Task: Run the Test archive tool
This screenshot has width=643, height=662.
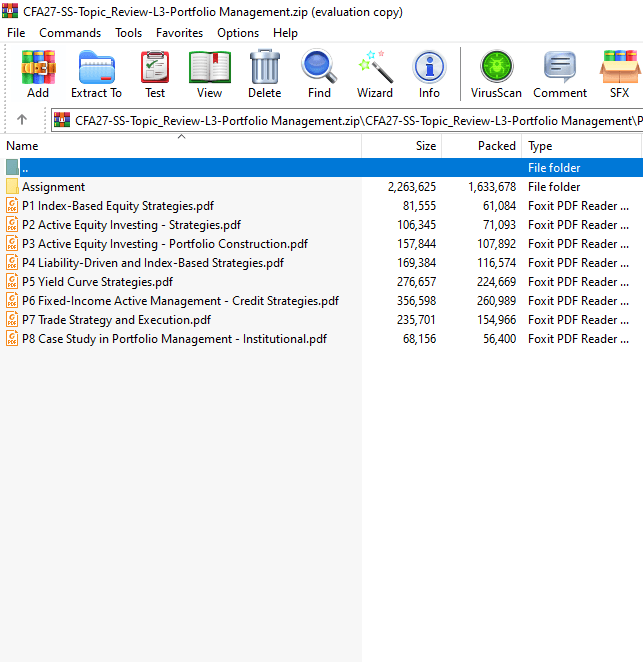Action: [155, 74]
